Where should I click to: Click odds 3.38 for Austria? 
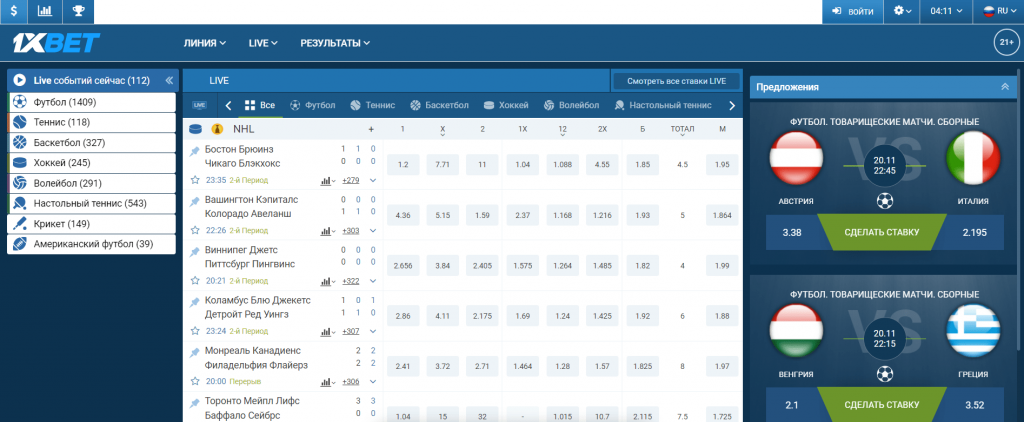790,232
